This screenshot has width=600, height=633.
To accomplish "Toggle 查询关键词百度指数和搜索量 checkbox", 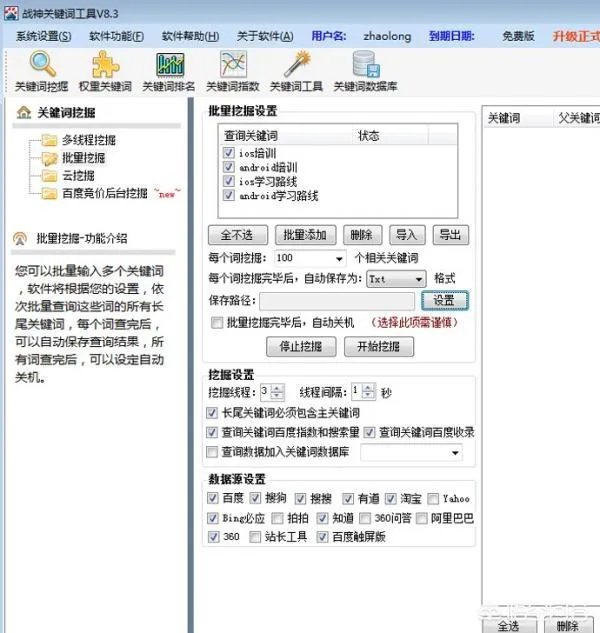I will coord(212,432).
